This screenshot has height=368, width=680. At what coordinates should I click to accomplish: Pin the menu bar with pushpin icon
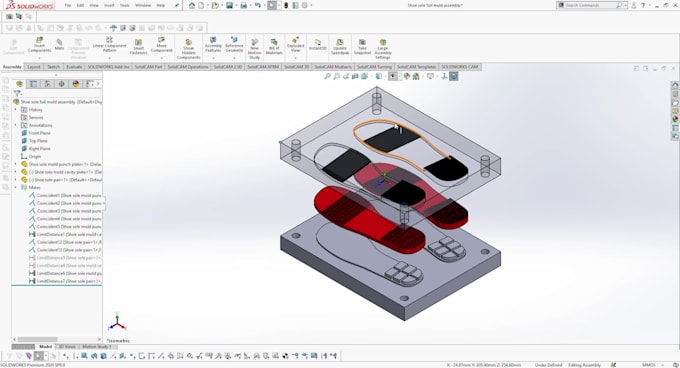coord(177,5)
